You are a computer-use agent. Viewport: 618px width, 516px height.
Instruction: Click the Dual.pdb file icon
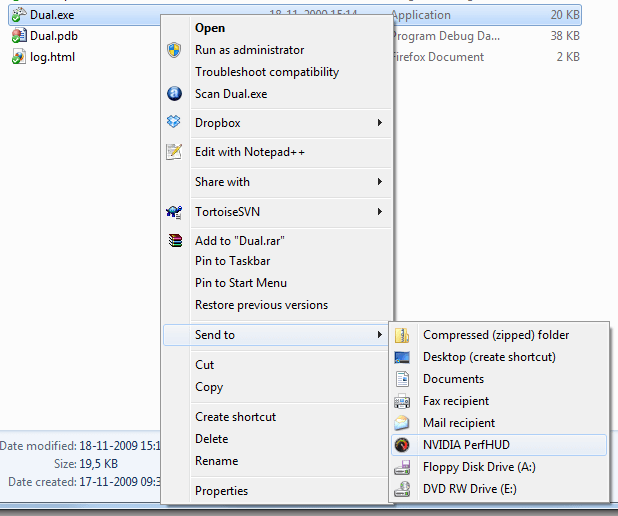tap(19, 36)
